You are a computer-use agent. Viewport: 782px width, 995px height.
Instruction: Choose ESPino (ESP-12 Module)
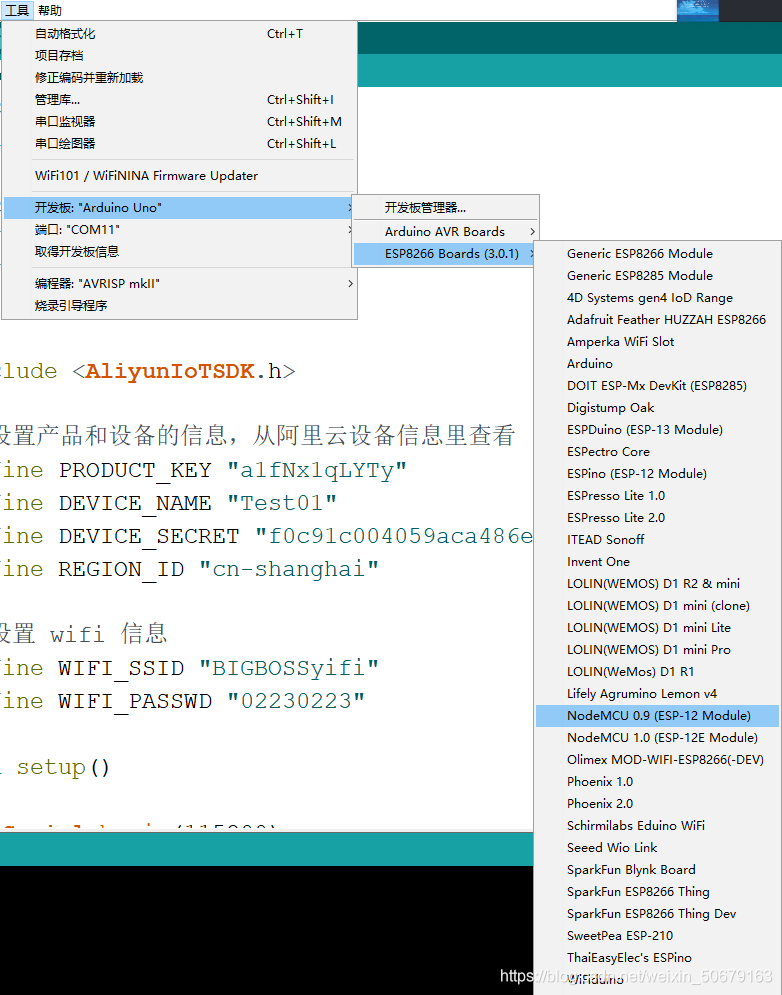click(658, 474)
